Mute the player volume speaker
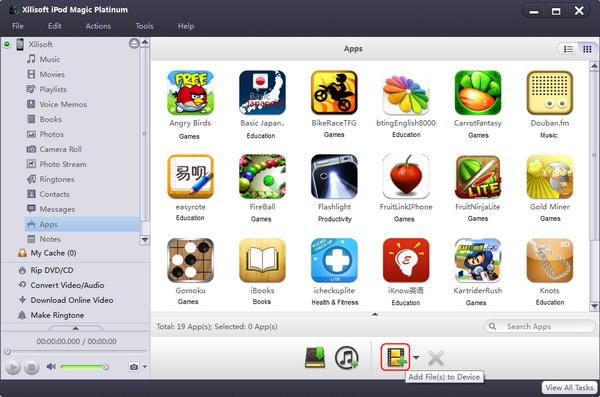Image resolution: width=600 pixels, height=397 pixels. [x=51, y=367]
